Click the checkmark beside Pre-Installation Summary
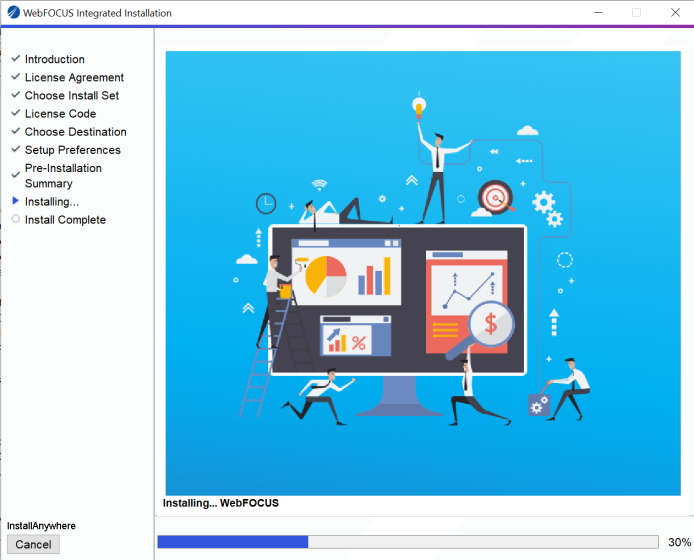 [15, 175]
